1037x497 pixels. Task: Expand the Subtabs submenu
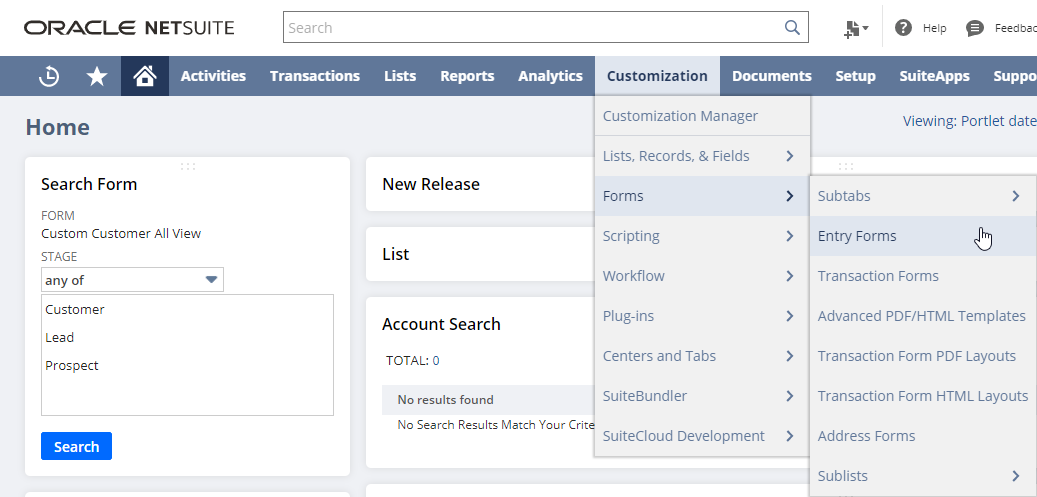point(1015,196)
